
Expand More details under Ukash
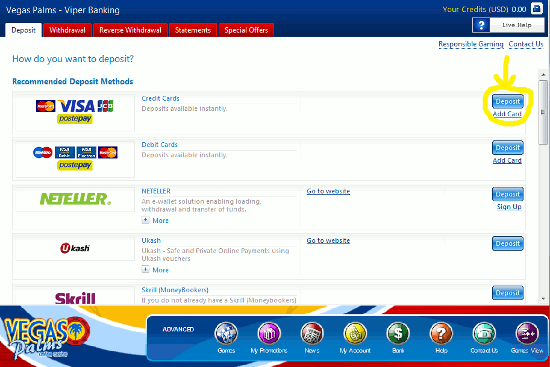pos(155,270)
